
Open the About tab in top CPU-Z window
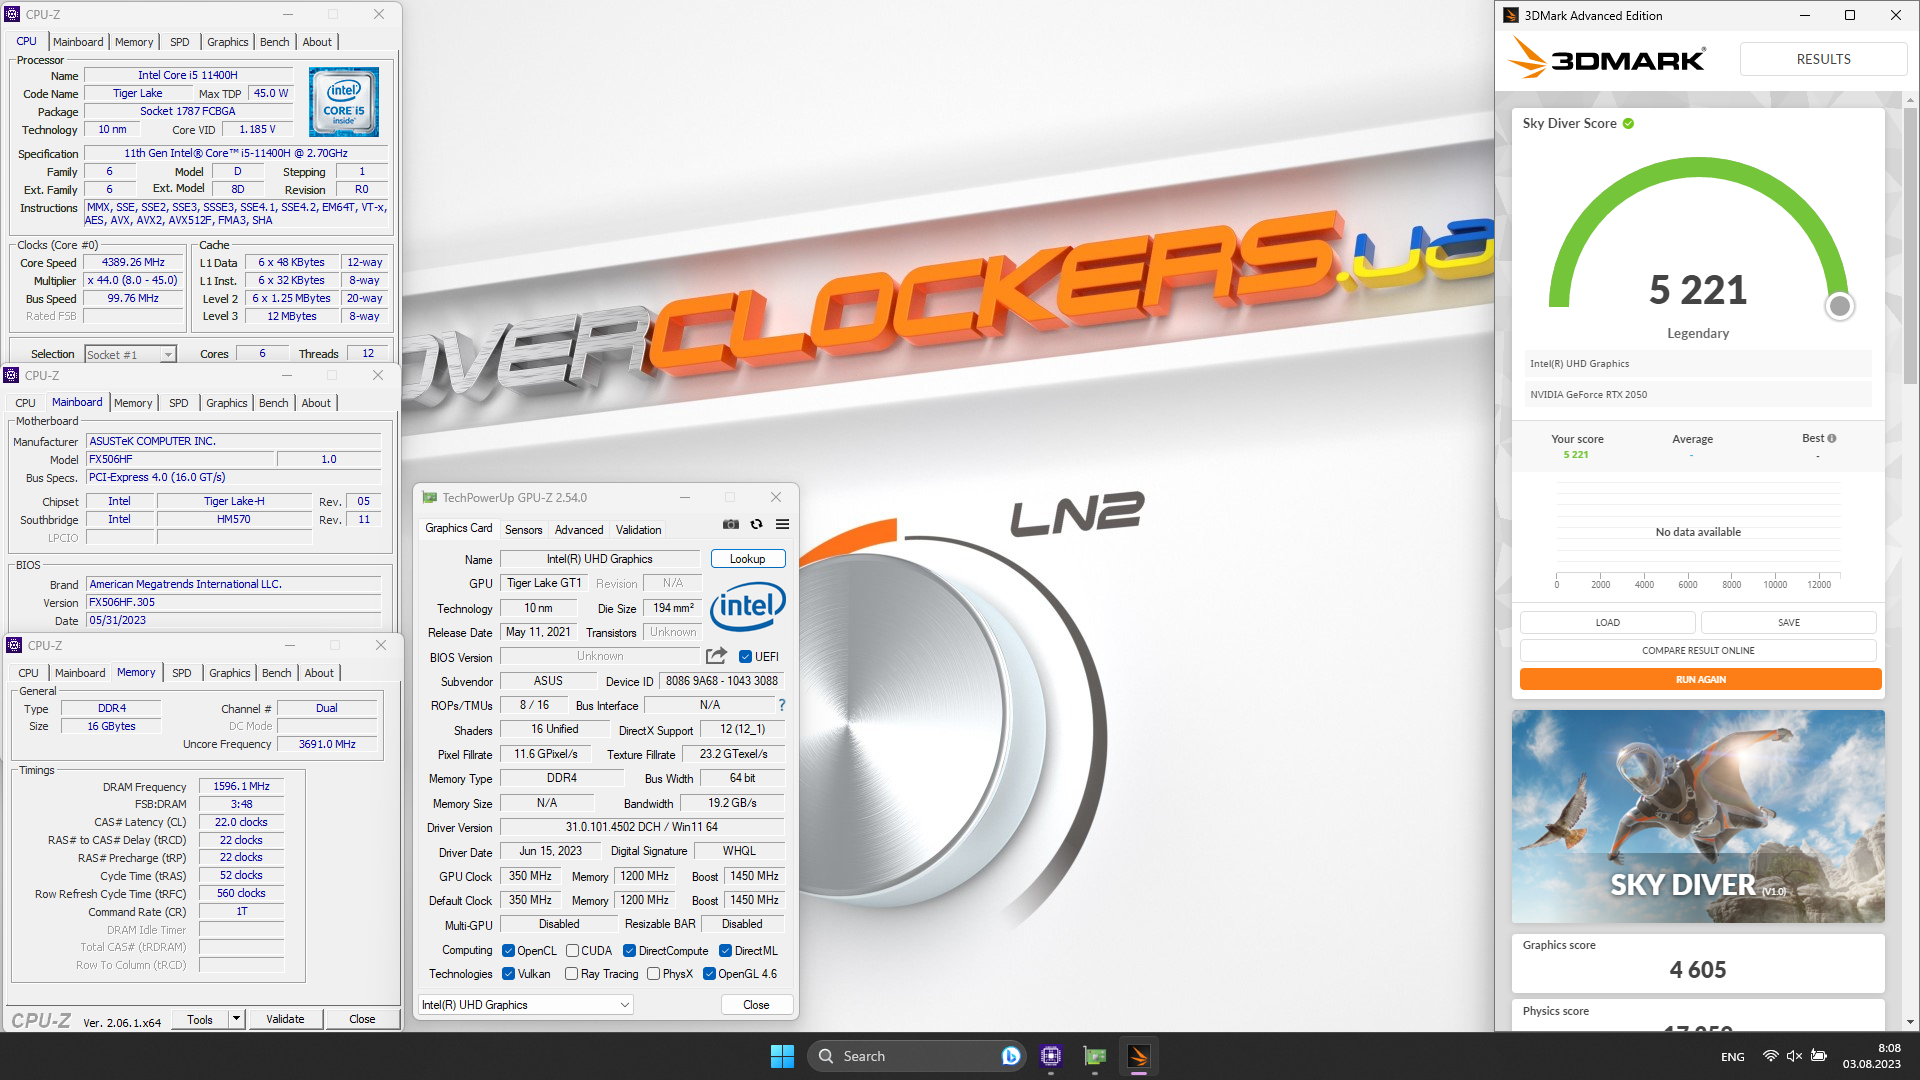point(317,42)
